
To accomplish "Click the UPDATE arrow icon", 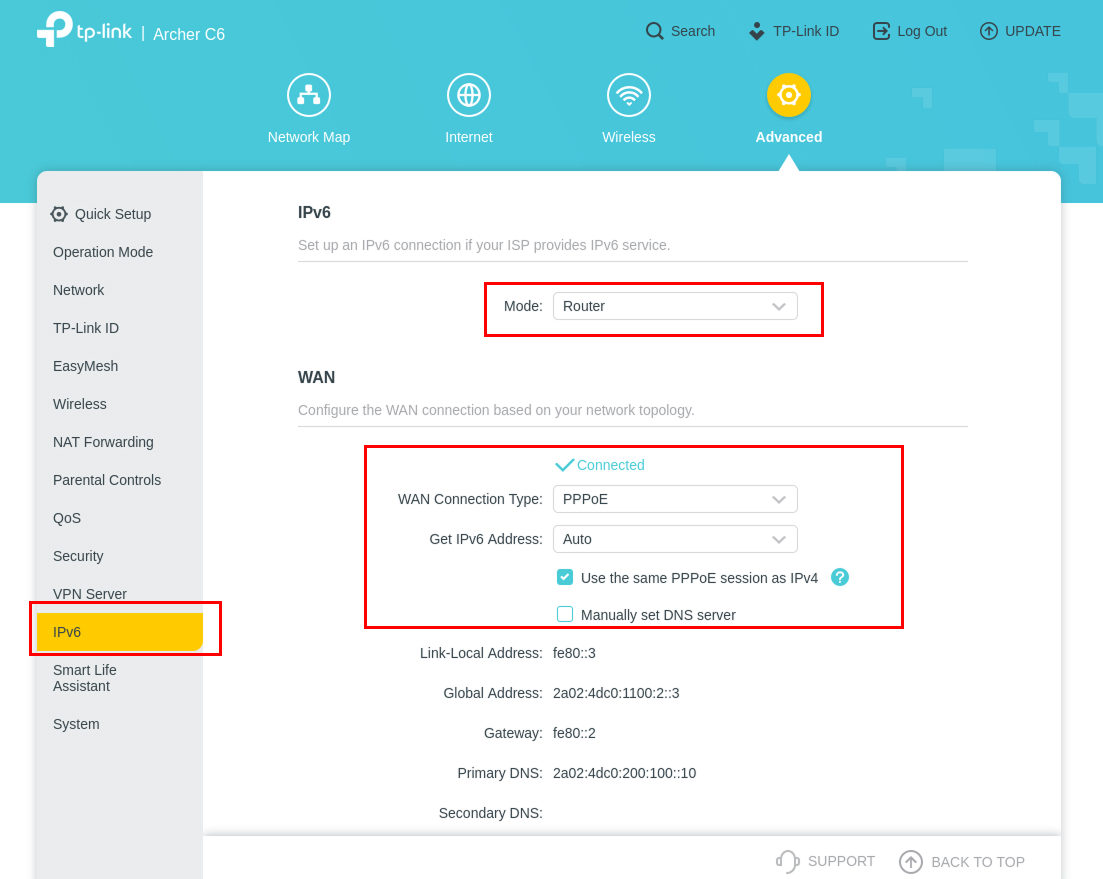I will point(989,31).
